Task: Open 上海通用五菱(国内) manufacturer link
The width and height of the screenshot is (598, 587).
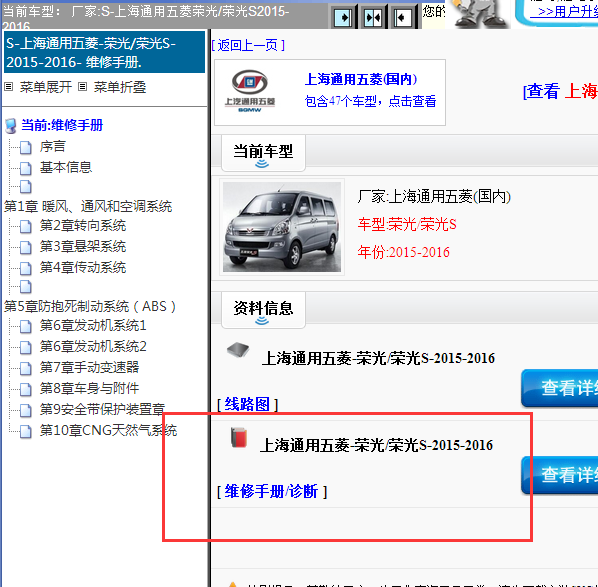Action: coord(361,79)
